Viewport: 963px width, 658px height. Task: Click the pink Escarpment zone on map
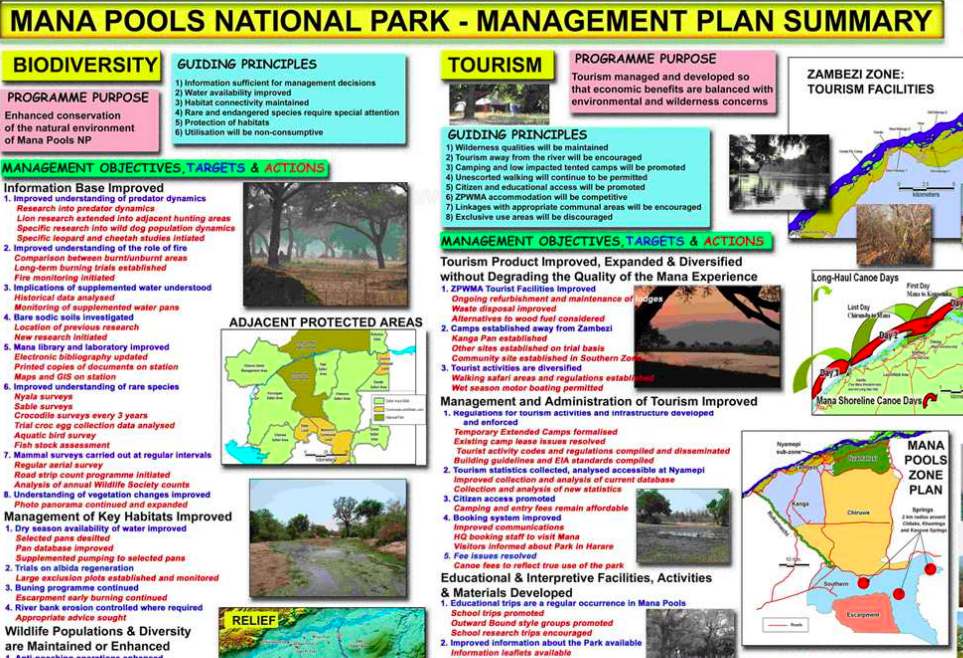coord(863,615)
